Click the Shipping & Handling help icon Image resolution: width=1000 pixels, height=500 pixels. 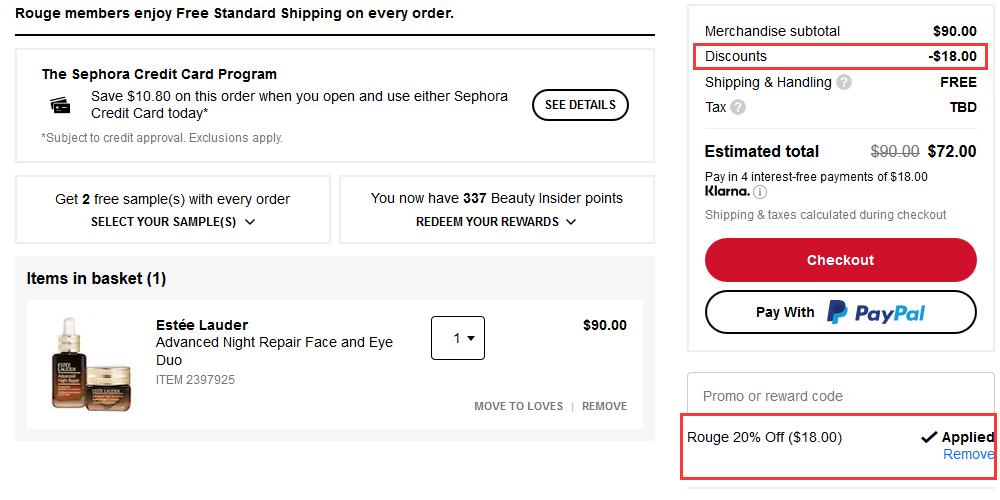point(844,82)
